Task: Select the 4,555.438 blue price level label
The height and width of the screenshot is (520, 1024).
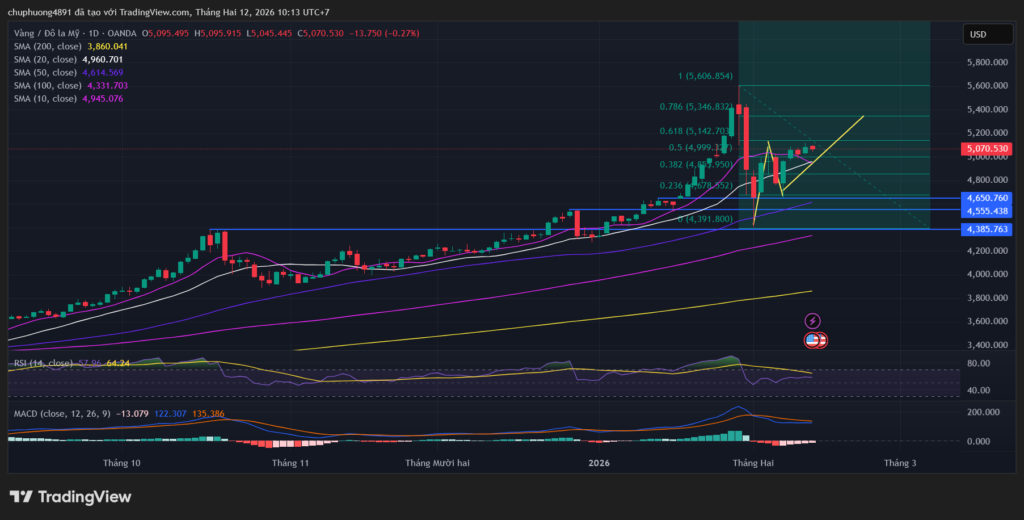Action: coord(985,211)
